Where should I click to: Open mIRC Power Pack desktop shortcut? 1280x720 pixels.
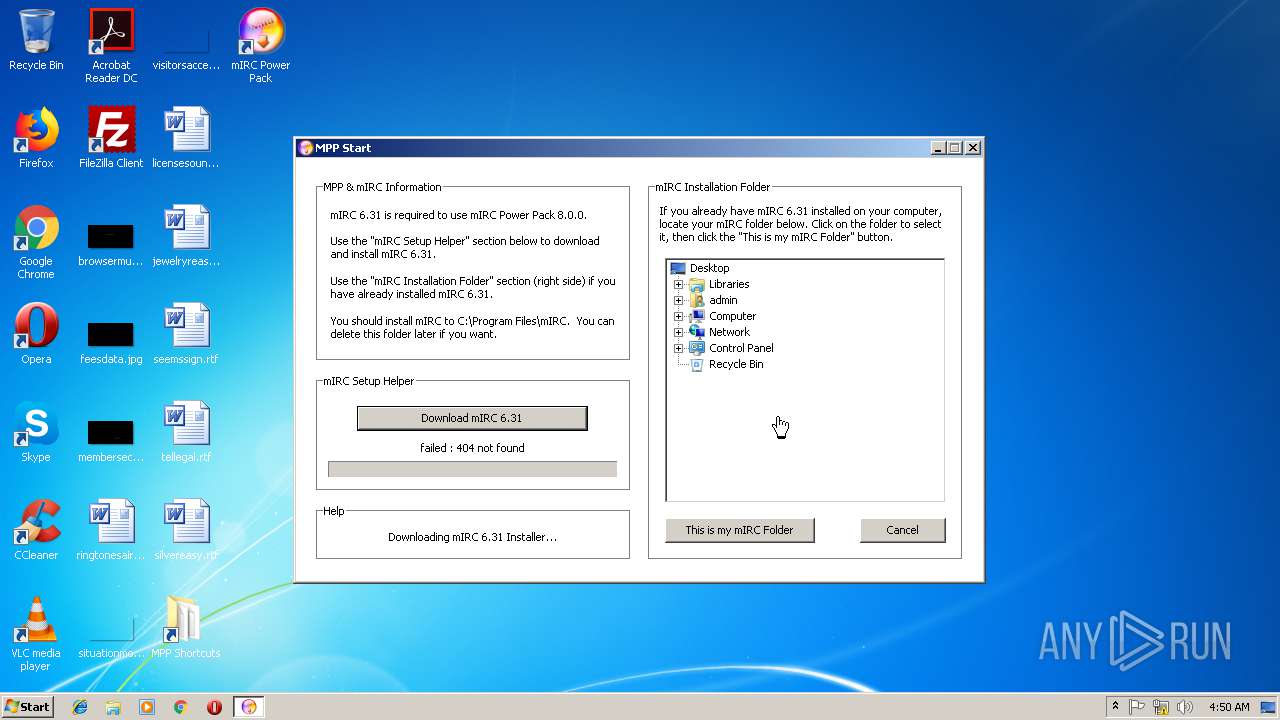pyautogui.click(x=260, y=46)
